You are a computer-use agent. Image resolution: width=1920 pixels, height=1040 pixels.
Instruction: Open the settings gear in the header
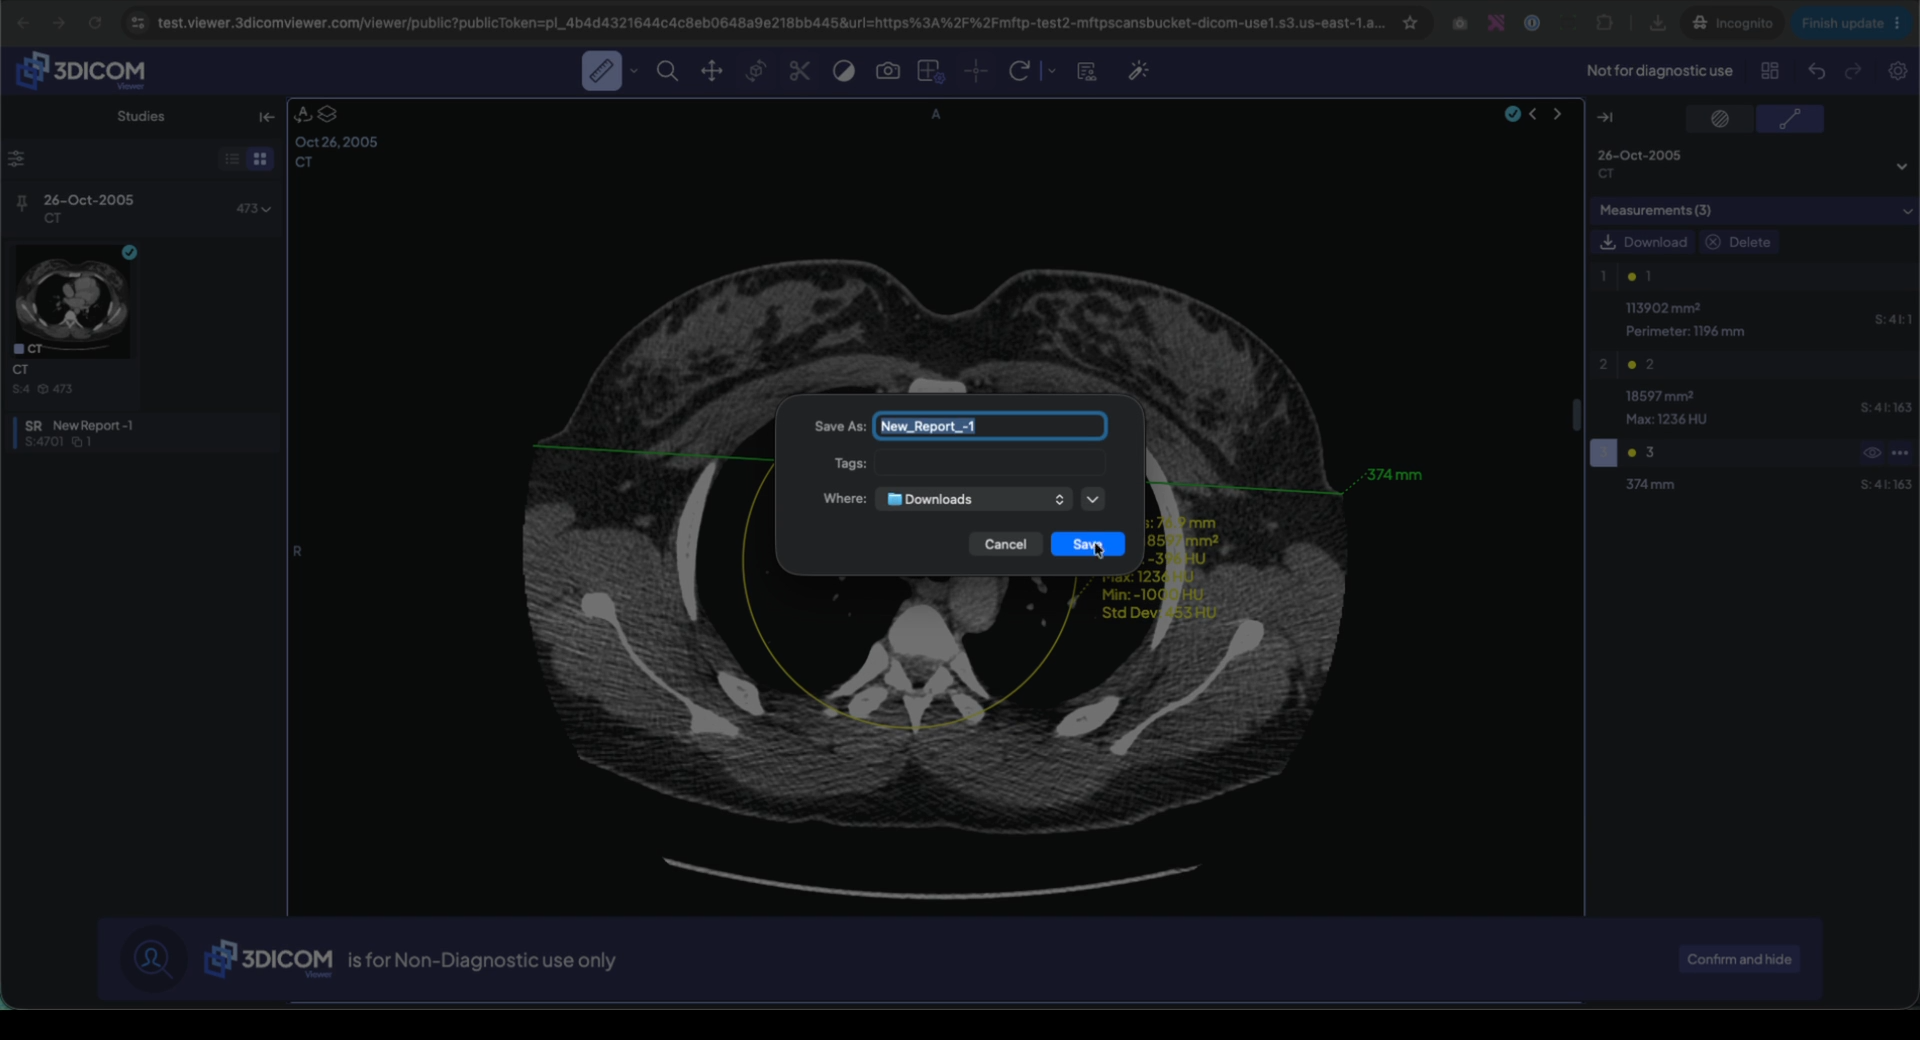pyautogui.click(x=1897, y=71)
